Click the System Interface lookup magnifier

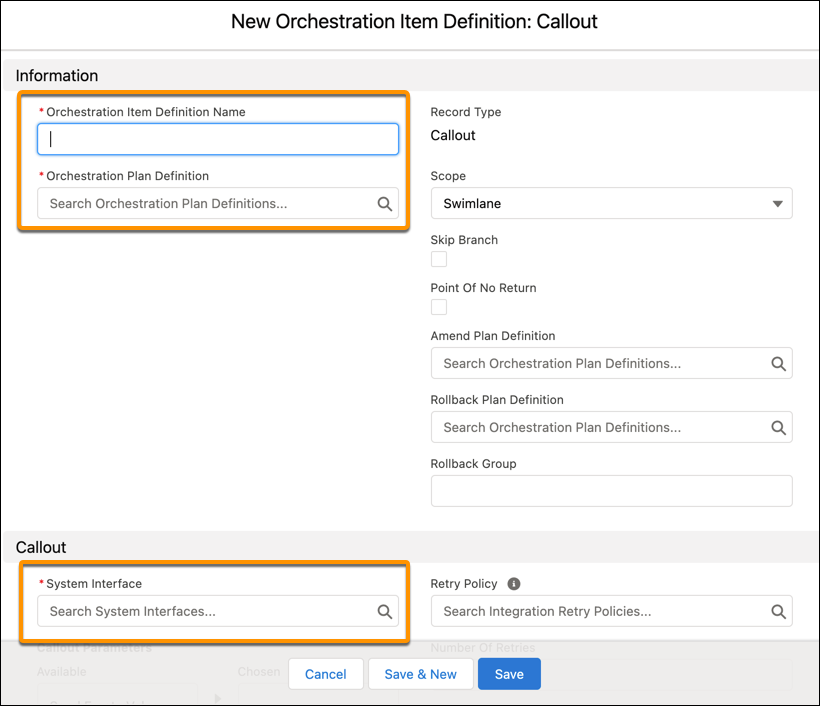(384, 611)
